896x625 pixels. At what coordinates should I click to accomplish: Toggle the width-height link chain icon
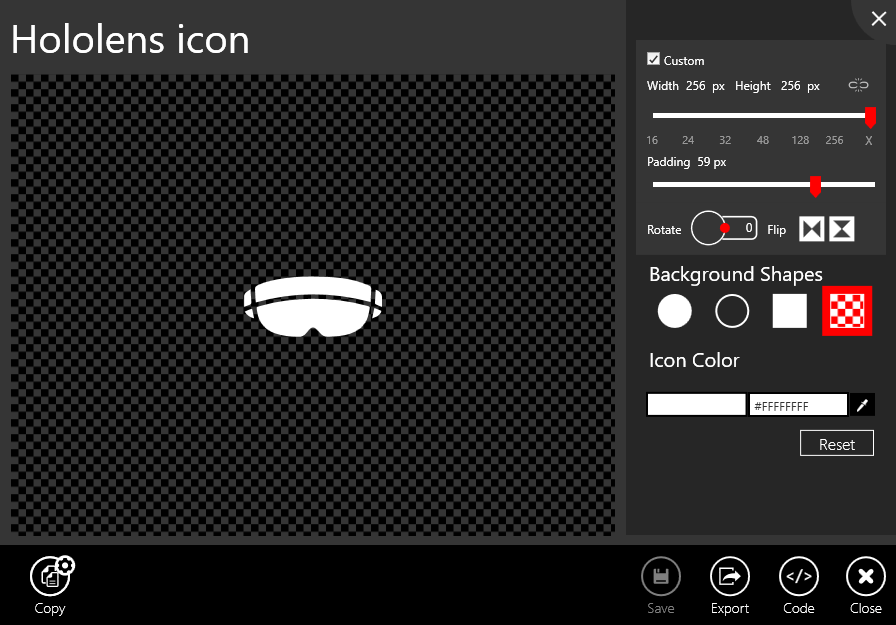point(858,85)
